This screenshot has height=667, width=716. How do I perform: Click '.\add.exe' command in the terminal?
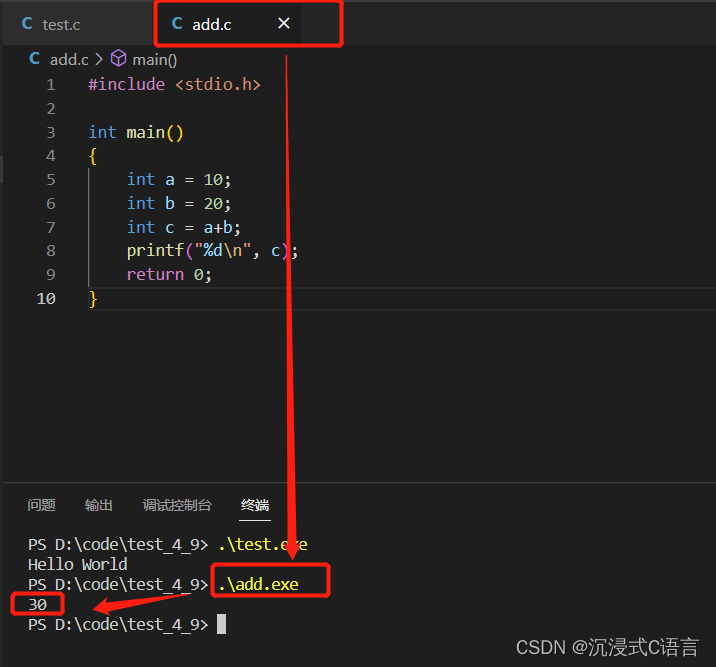[258, 584]
